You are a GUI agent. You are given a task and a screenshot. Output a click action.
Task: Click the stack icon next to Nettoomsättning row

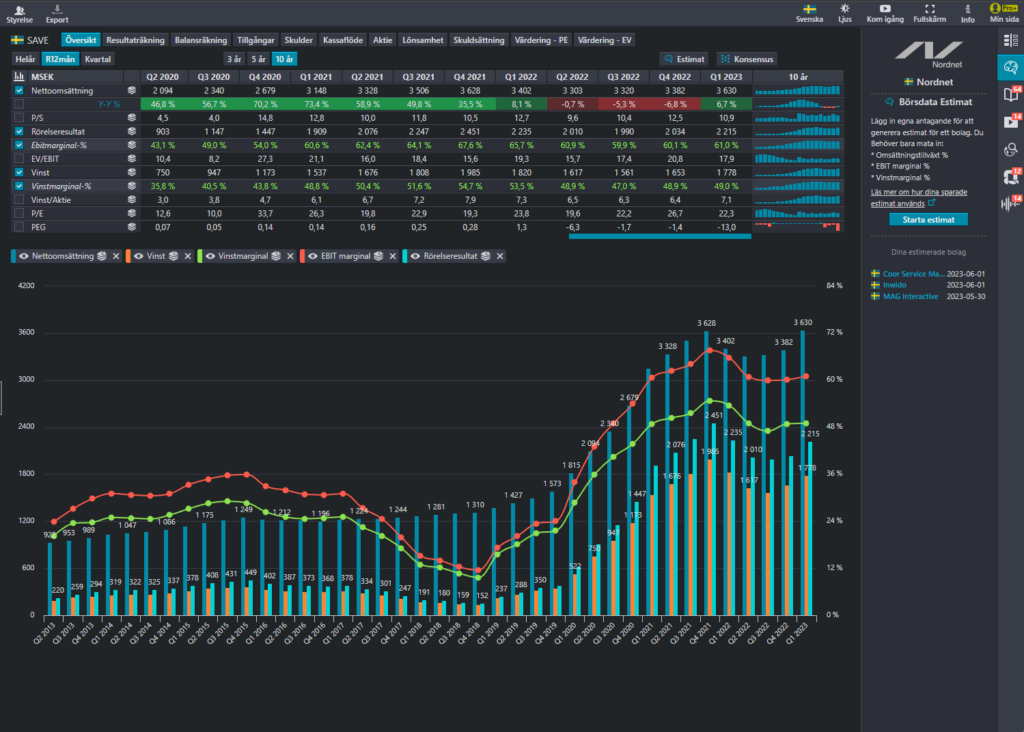[132, 90]
